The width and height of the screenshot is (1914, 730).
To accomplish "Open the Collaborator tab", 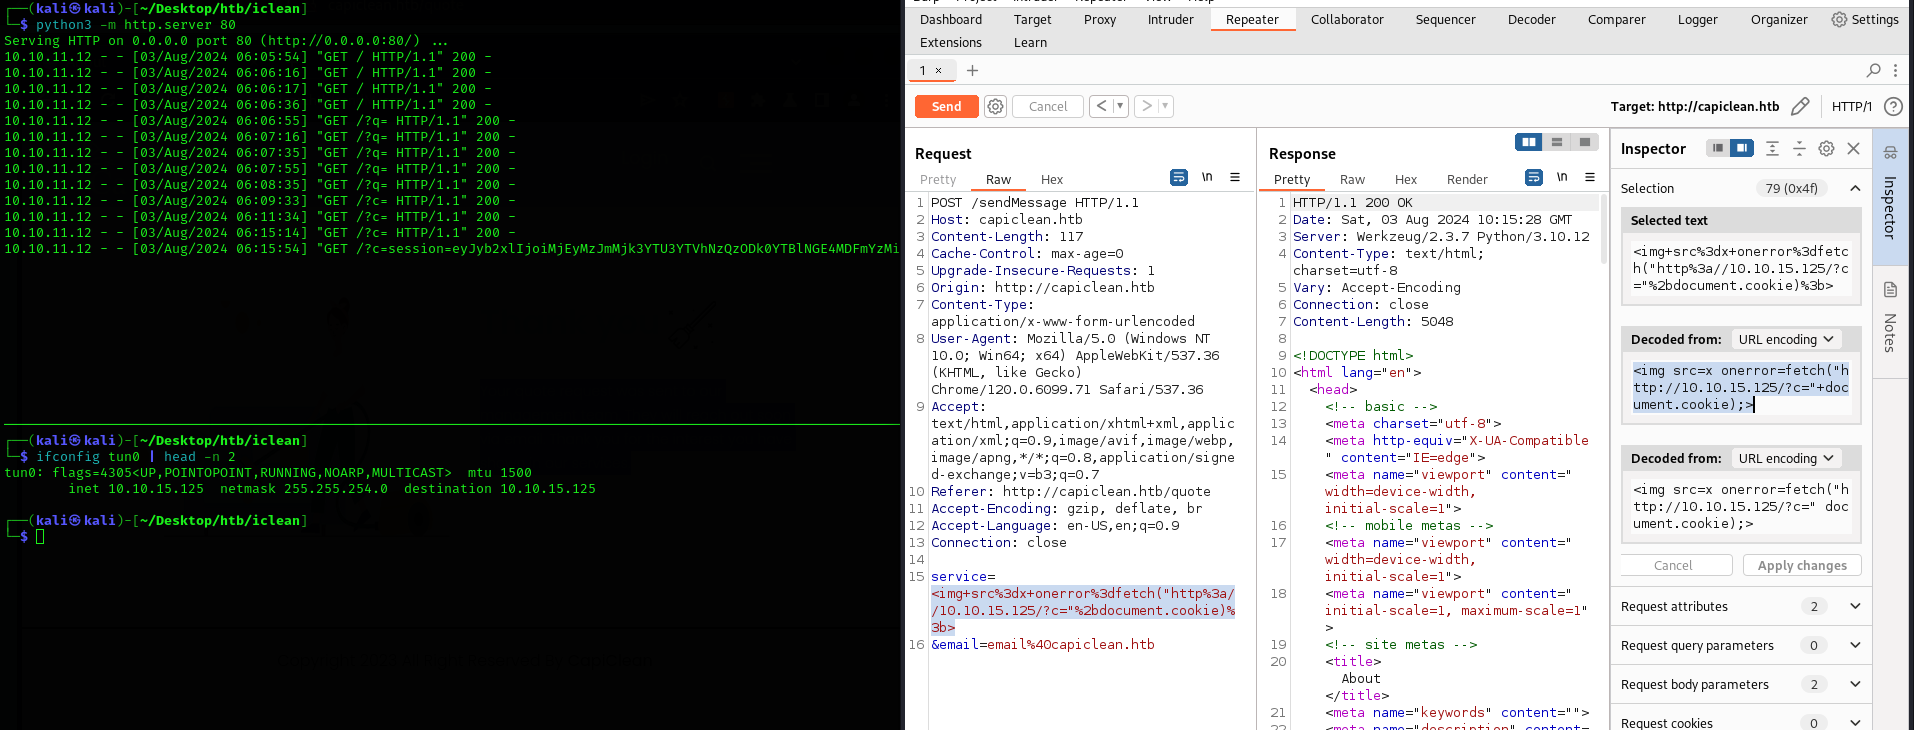I will (x=1347, y=19).
